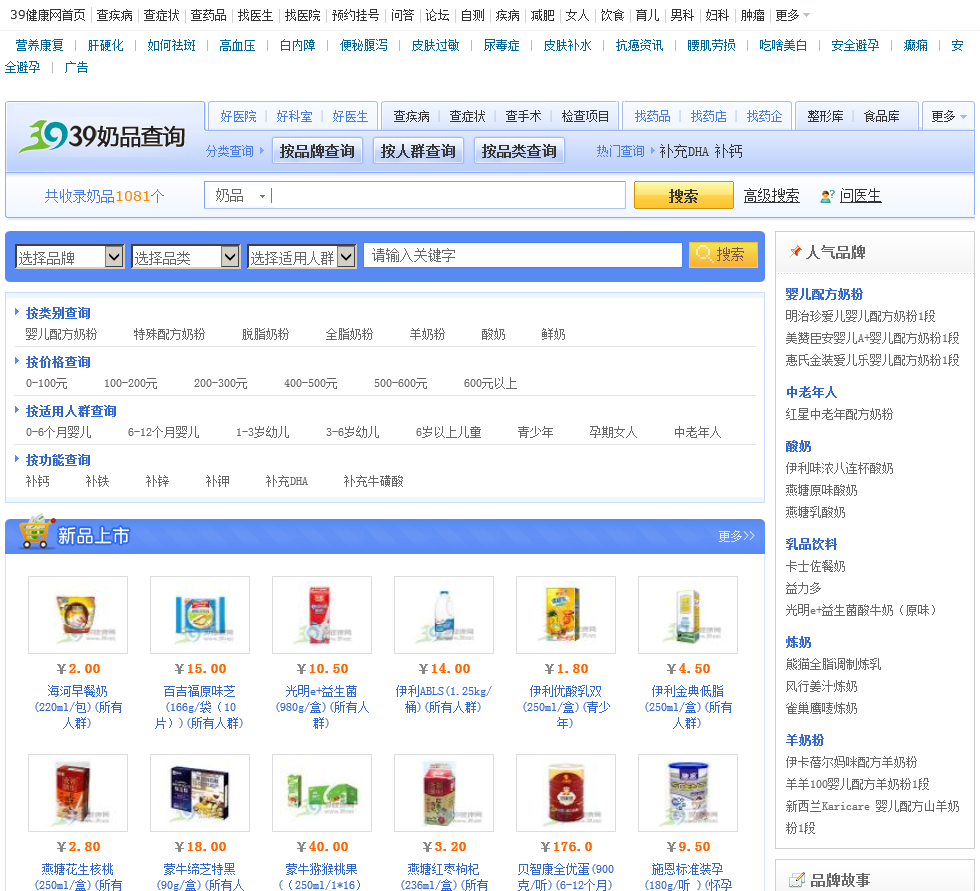This screenshot has height=891, width=980.
Task: Open the 贝智康全优蛋 product thumbnail
Action: [x=566, y=793]
